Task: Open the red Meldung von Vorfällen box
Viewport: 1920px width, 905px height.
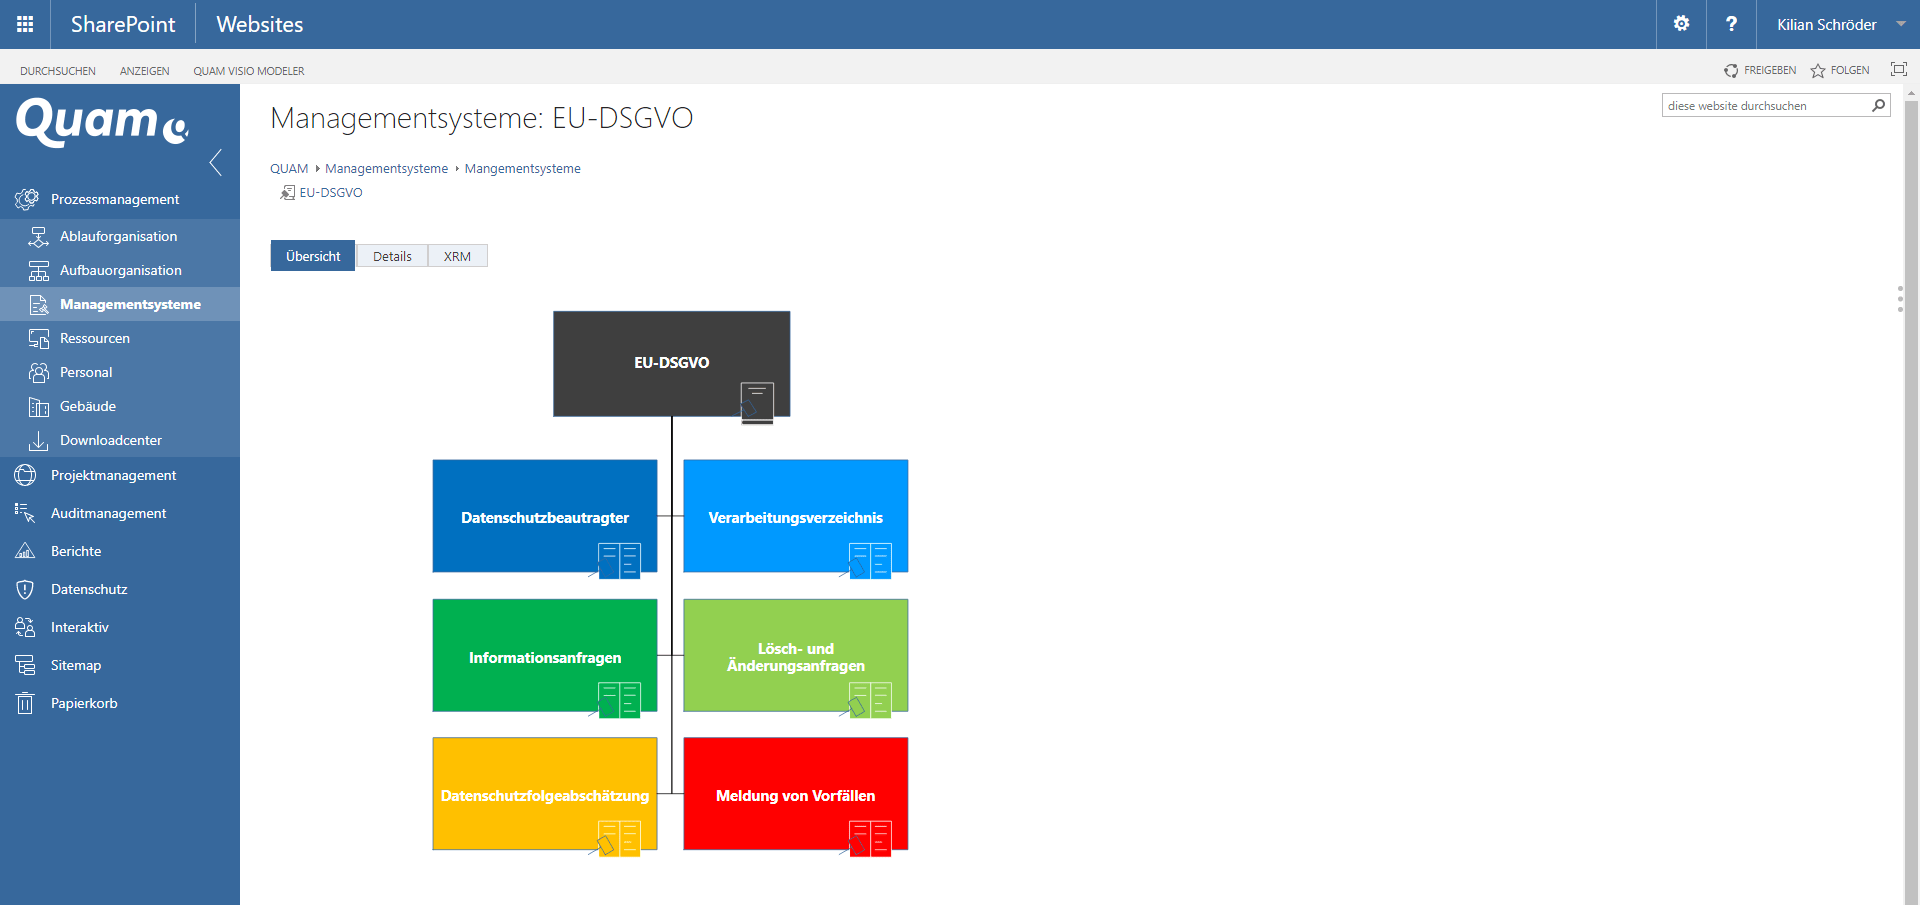Action: point(795,795)
